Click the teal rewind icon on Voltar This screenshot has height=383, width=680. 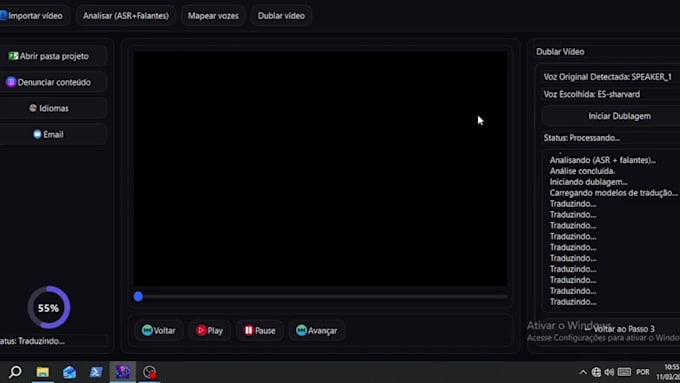coord(147,331)
